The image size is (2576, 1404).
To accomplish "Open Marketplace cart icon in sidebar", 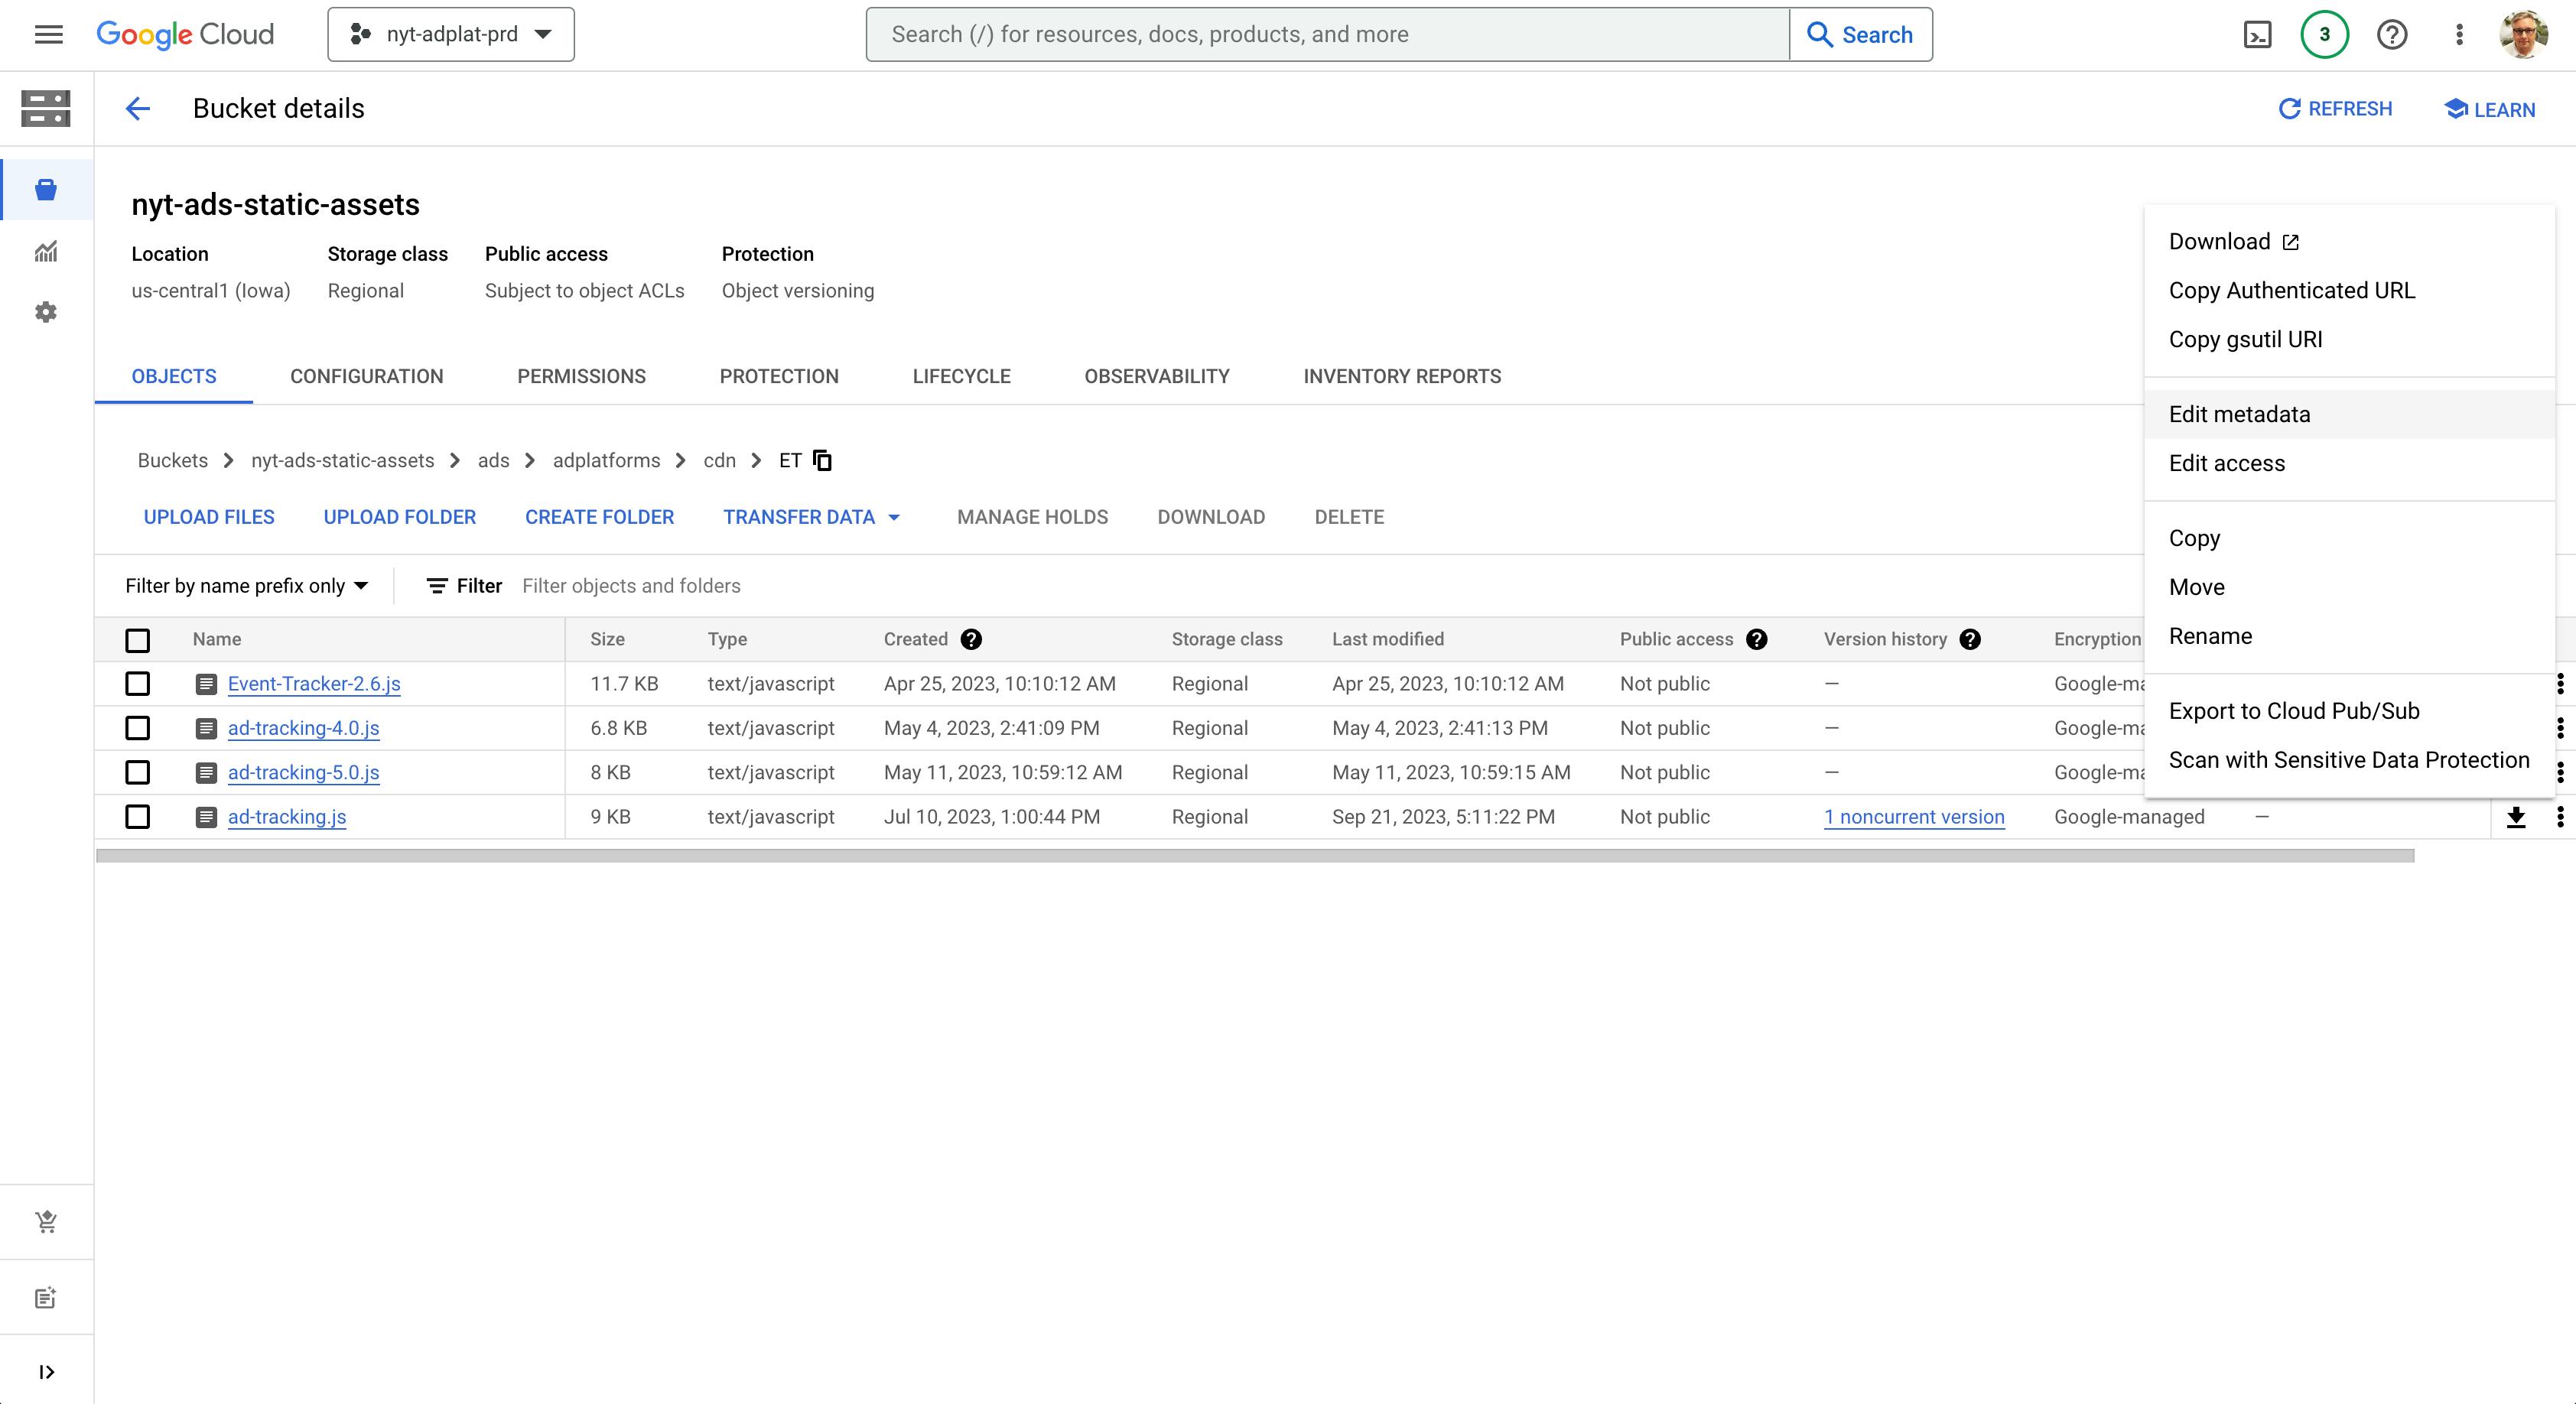I will pyautogui.click(x=46, y=1221).
